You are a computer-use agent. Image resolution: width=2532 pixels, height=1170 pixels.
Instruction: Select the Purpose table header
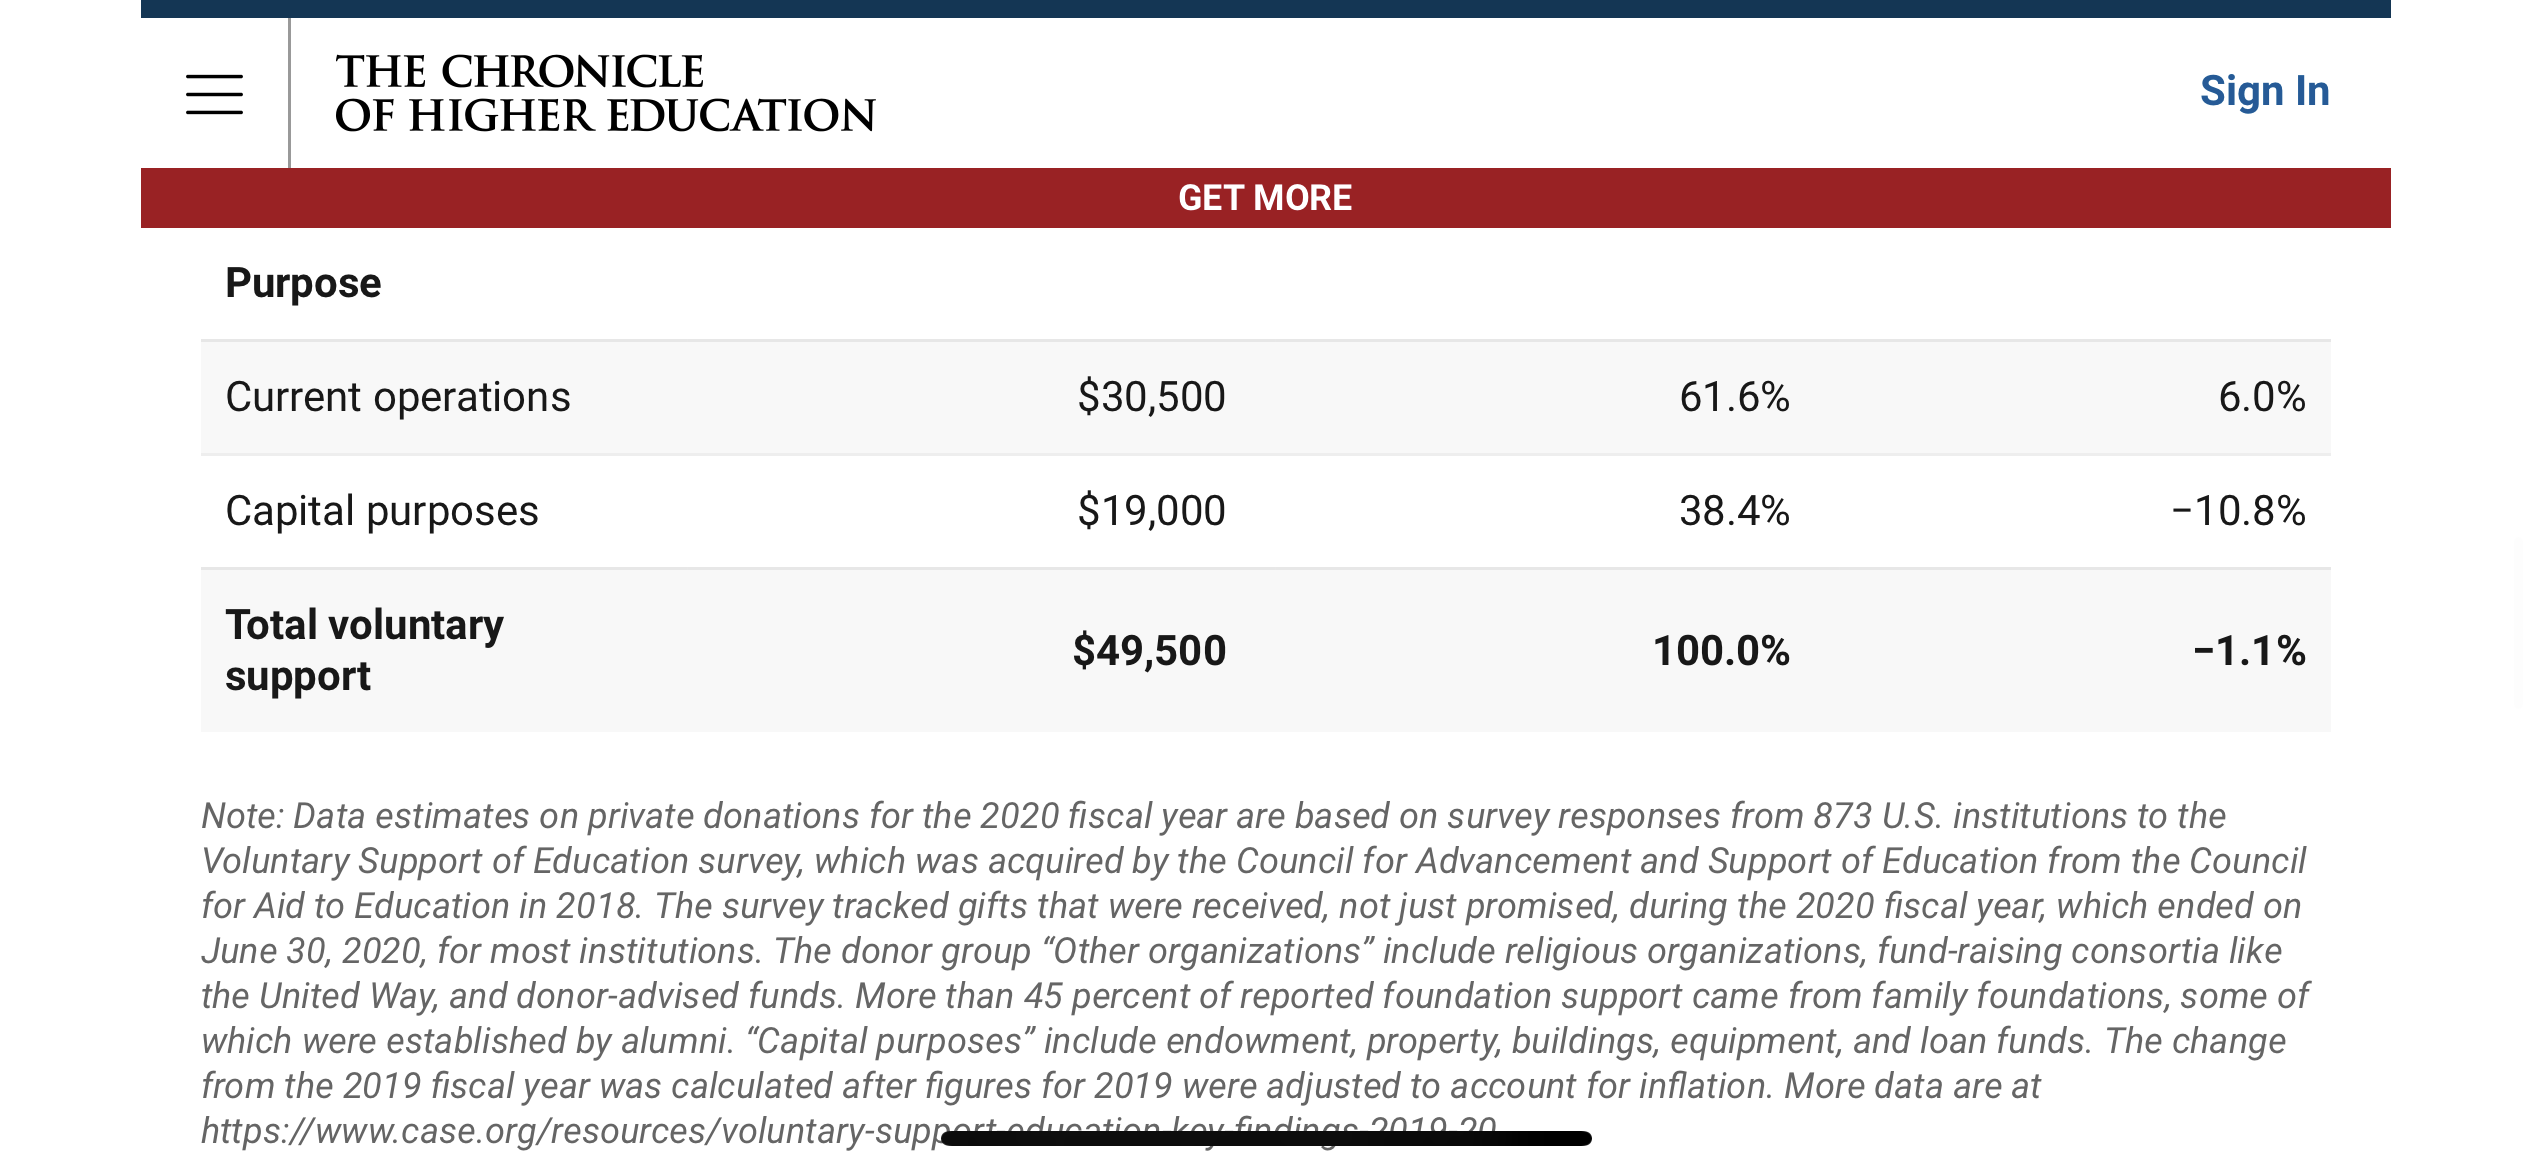coord(303,283)
